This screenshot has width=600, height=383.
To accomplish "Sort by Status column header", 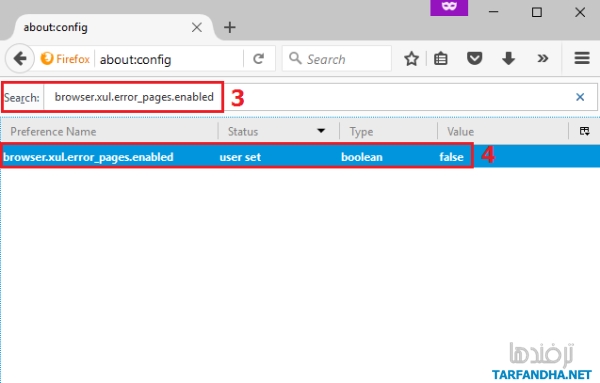I will (x=279, y=131).
